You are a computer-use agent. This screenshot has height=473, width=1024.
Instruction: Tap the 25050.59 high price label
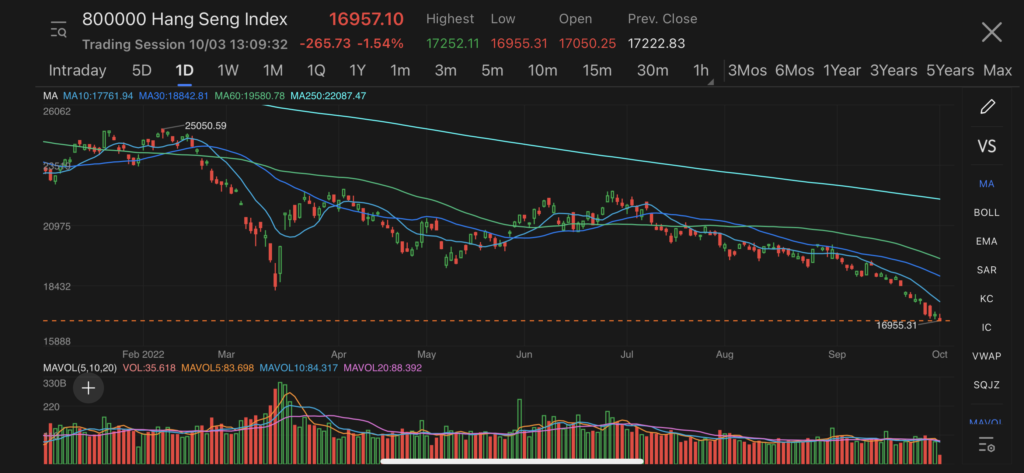pos(206,125)
